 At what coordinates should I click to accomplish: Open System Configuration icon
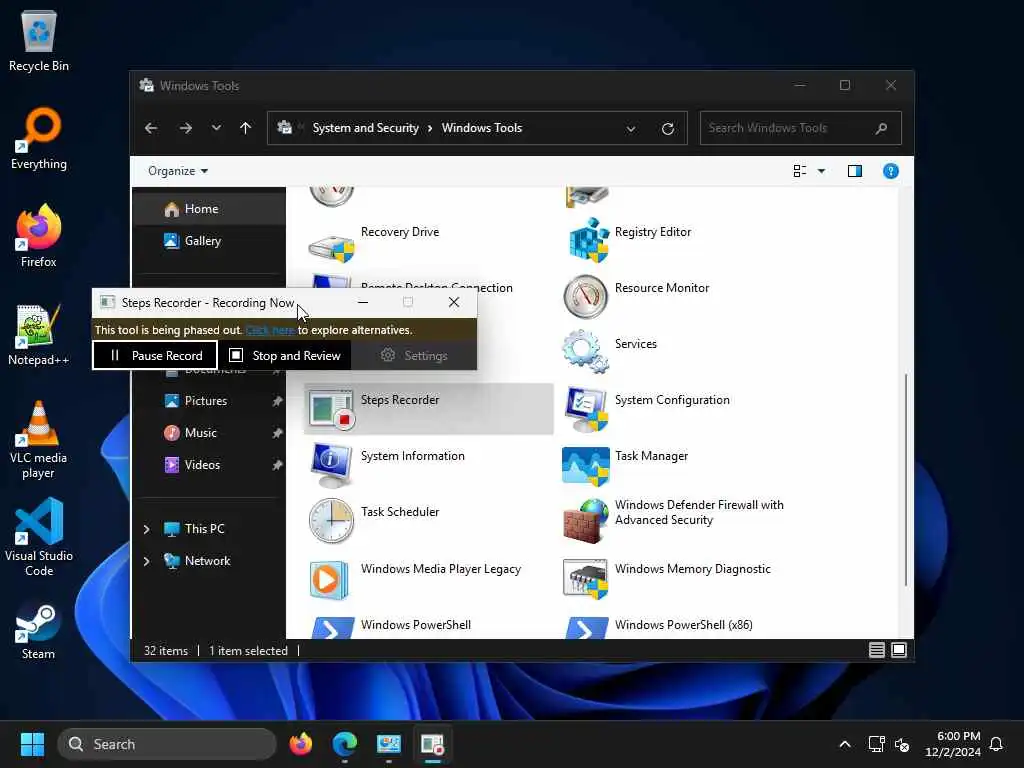pos(586,409)
